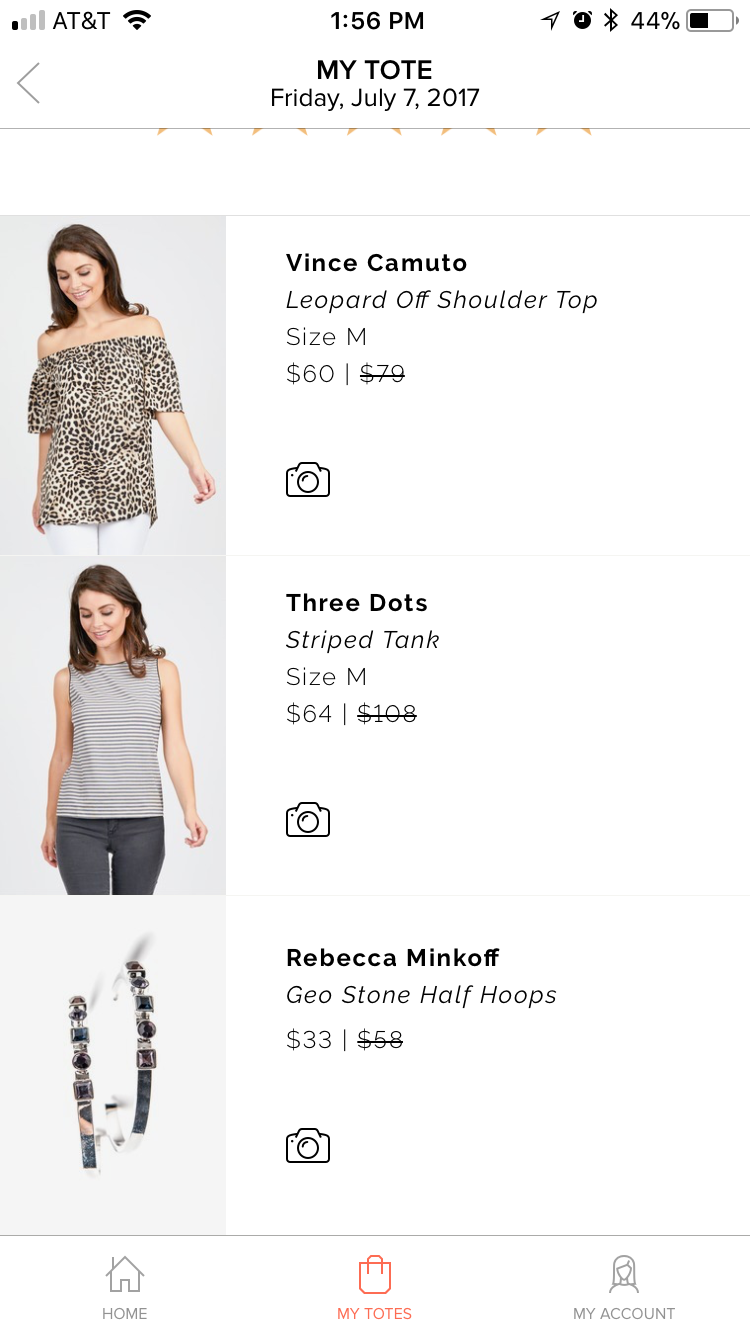Tap the Geo Stone Half Hoops item name

tap(421, 996)
